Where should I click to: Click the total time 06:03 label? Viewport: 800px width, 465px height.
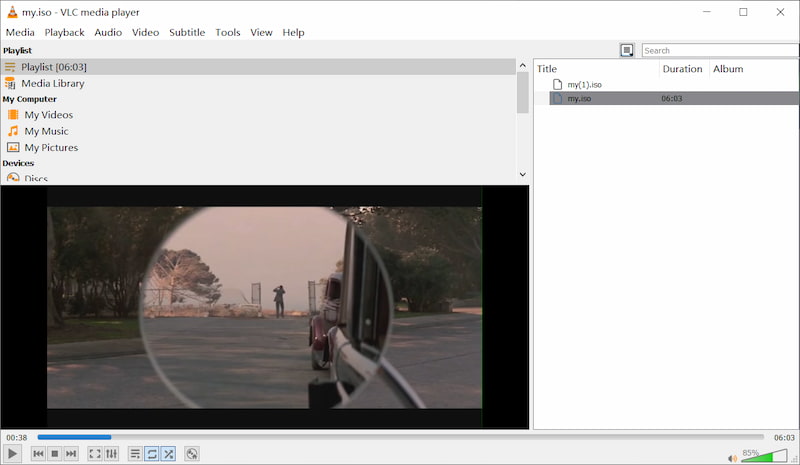(784, 437)
